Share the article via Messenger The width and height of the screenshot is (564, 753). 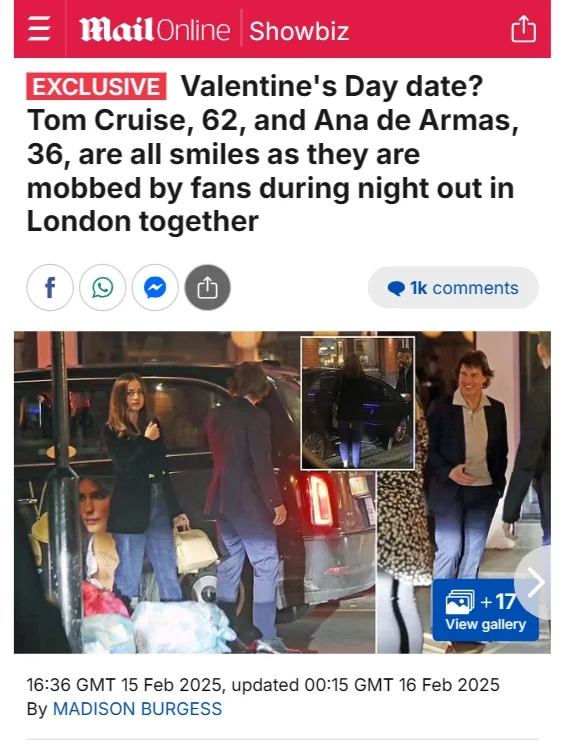pyautogui.click(x=155, y=288)
